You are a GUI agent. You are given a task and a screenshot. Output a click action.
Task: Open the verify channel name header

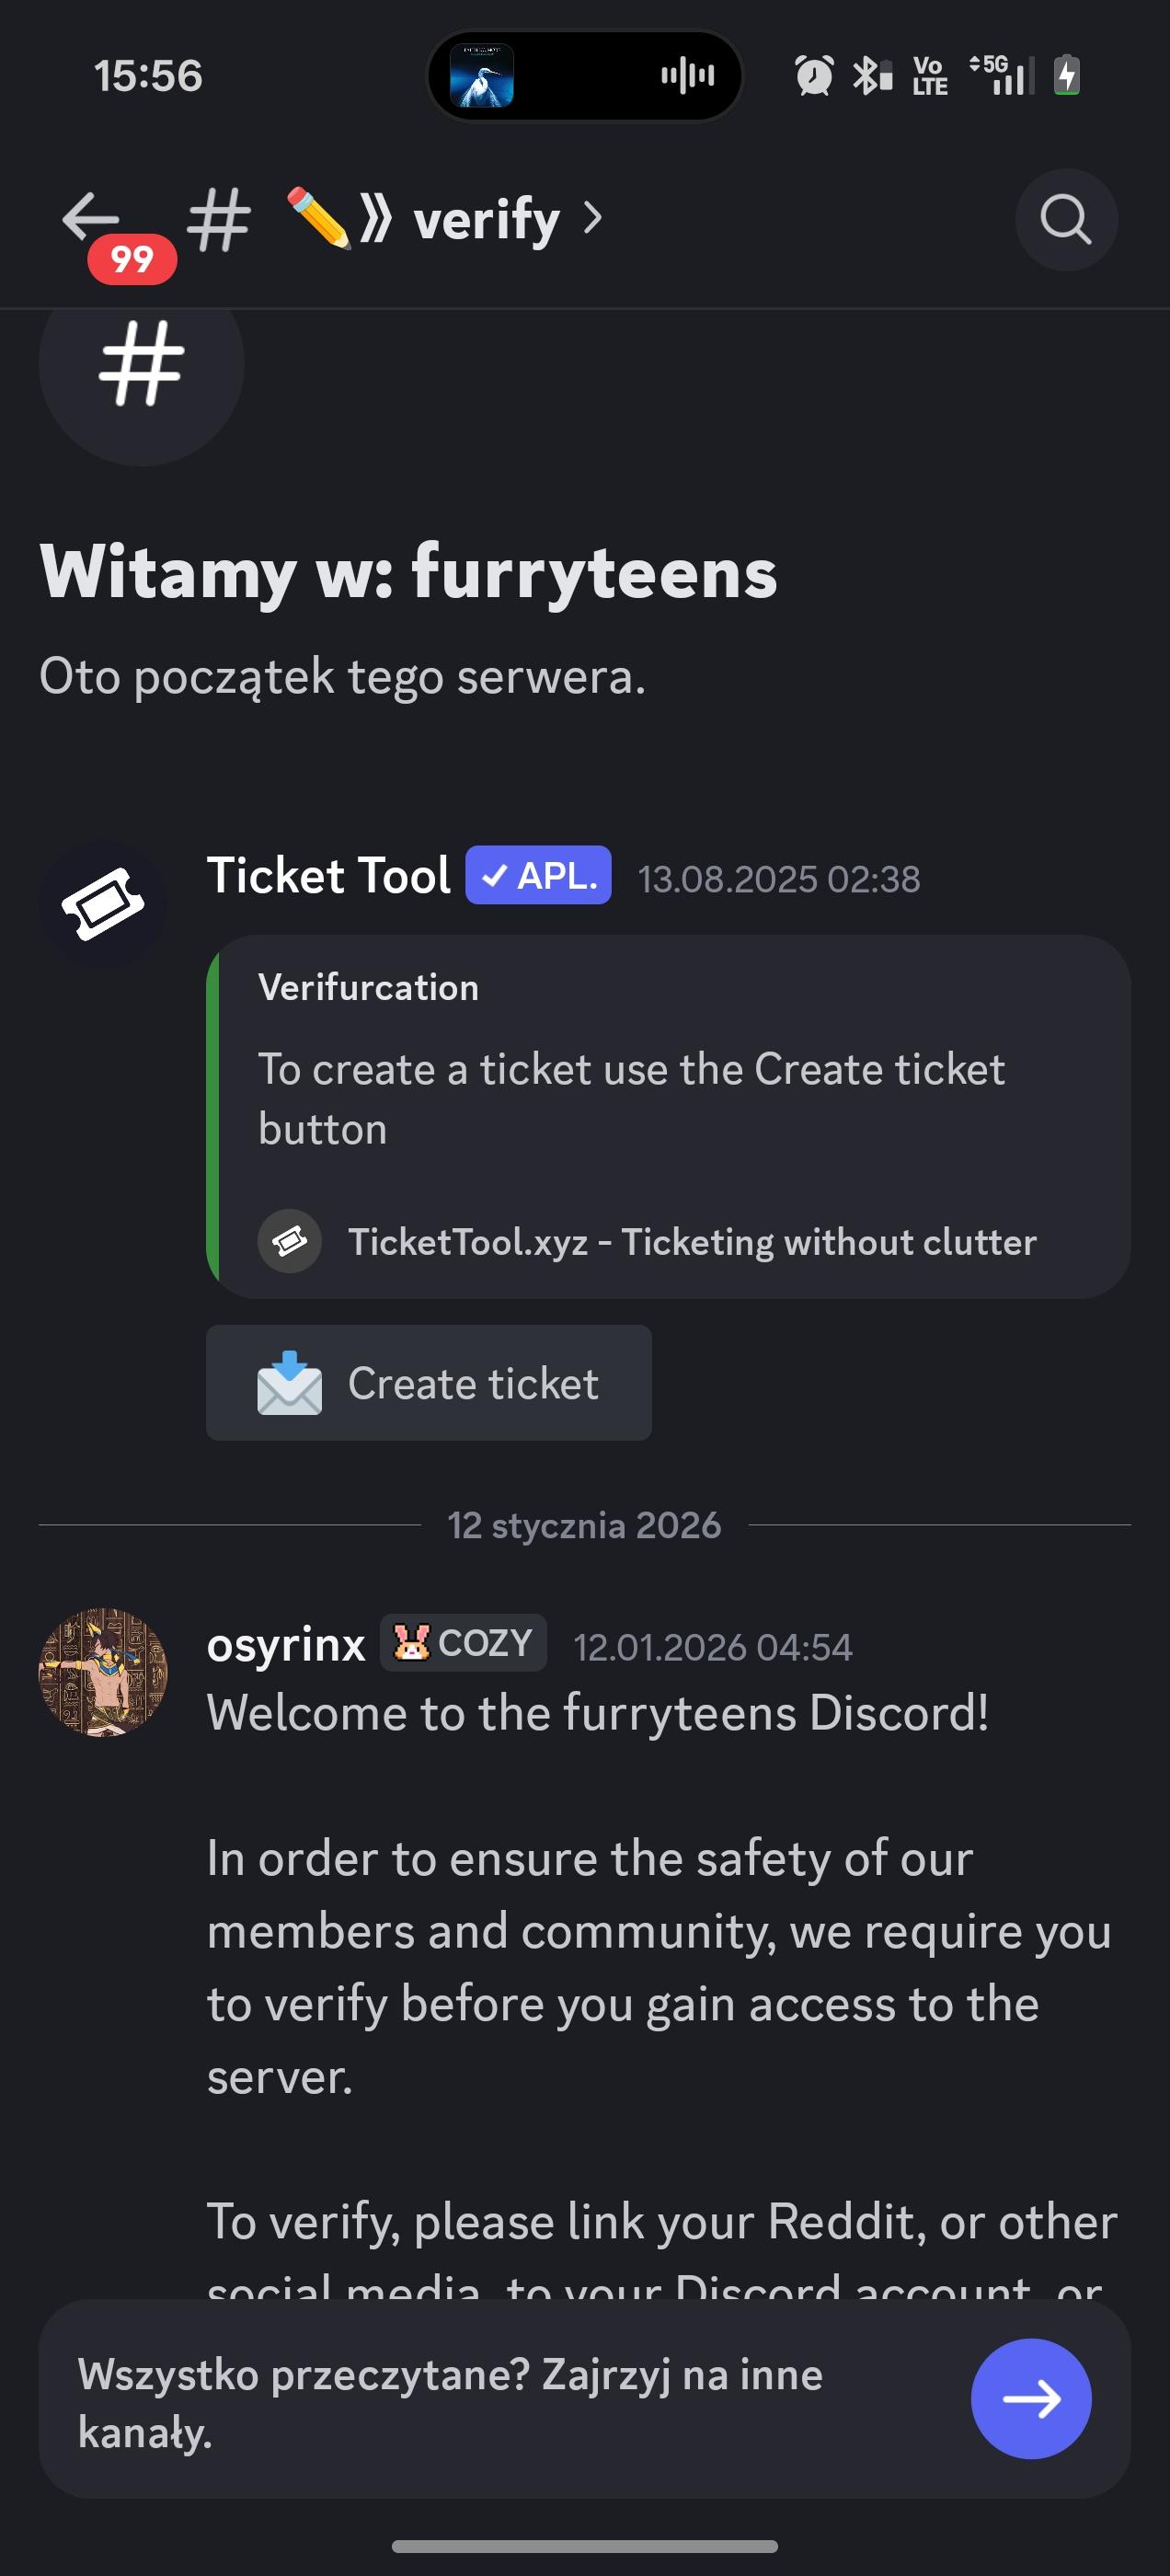[486, 219]
